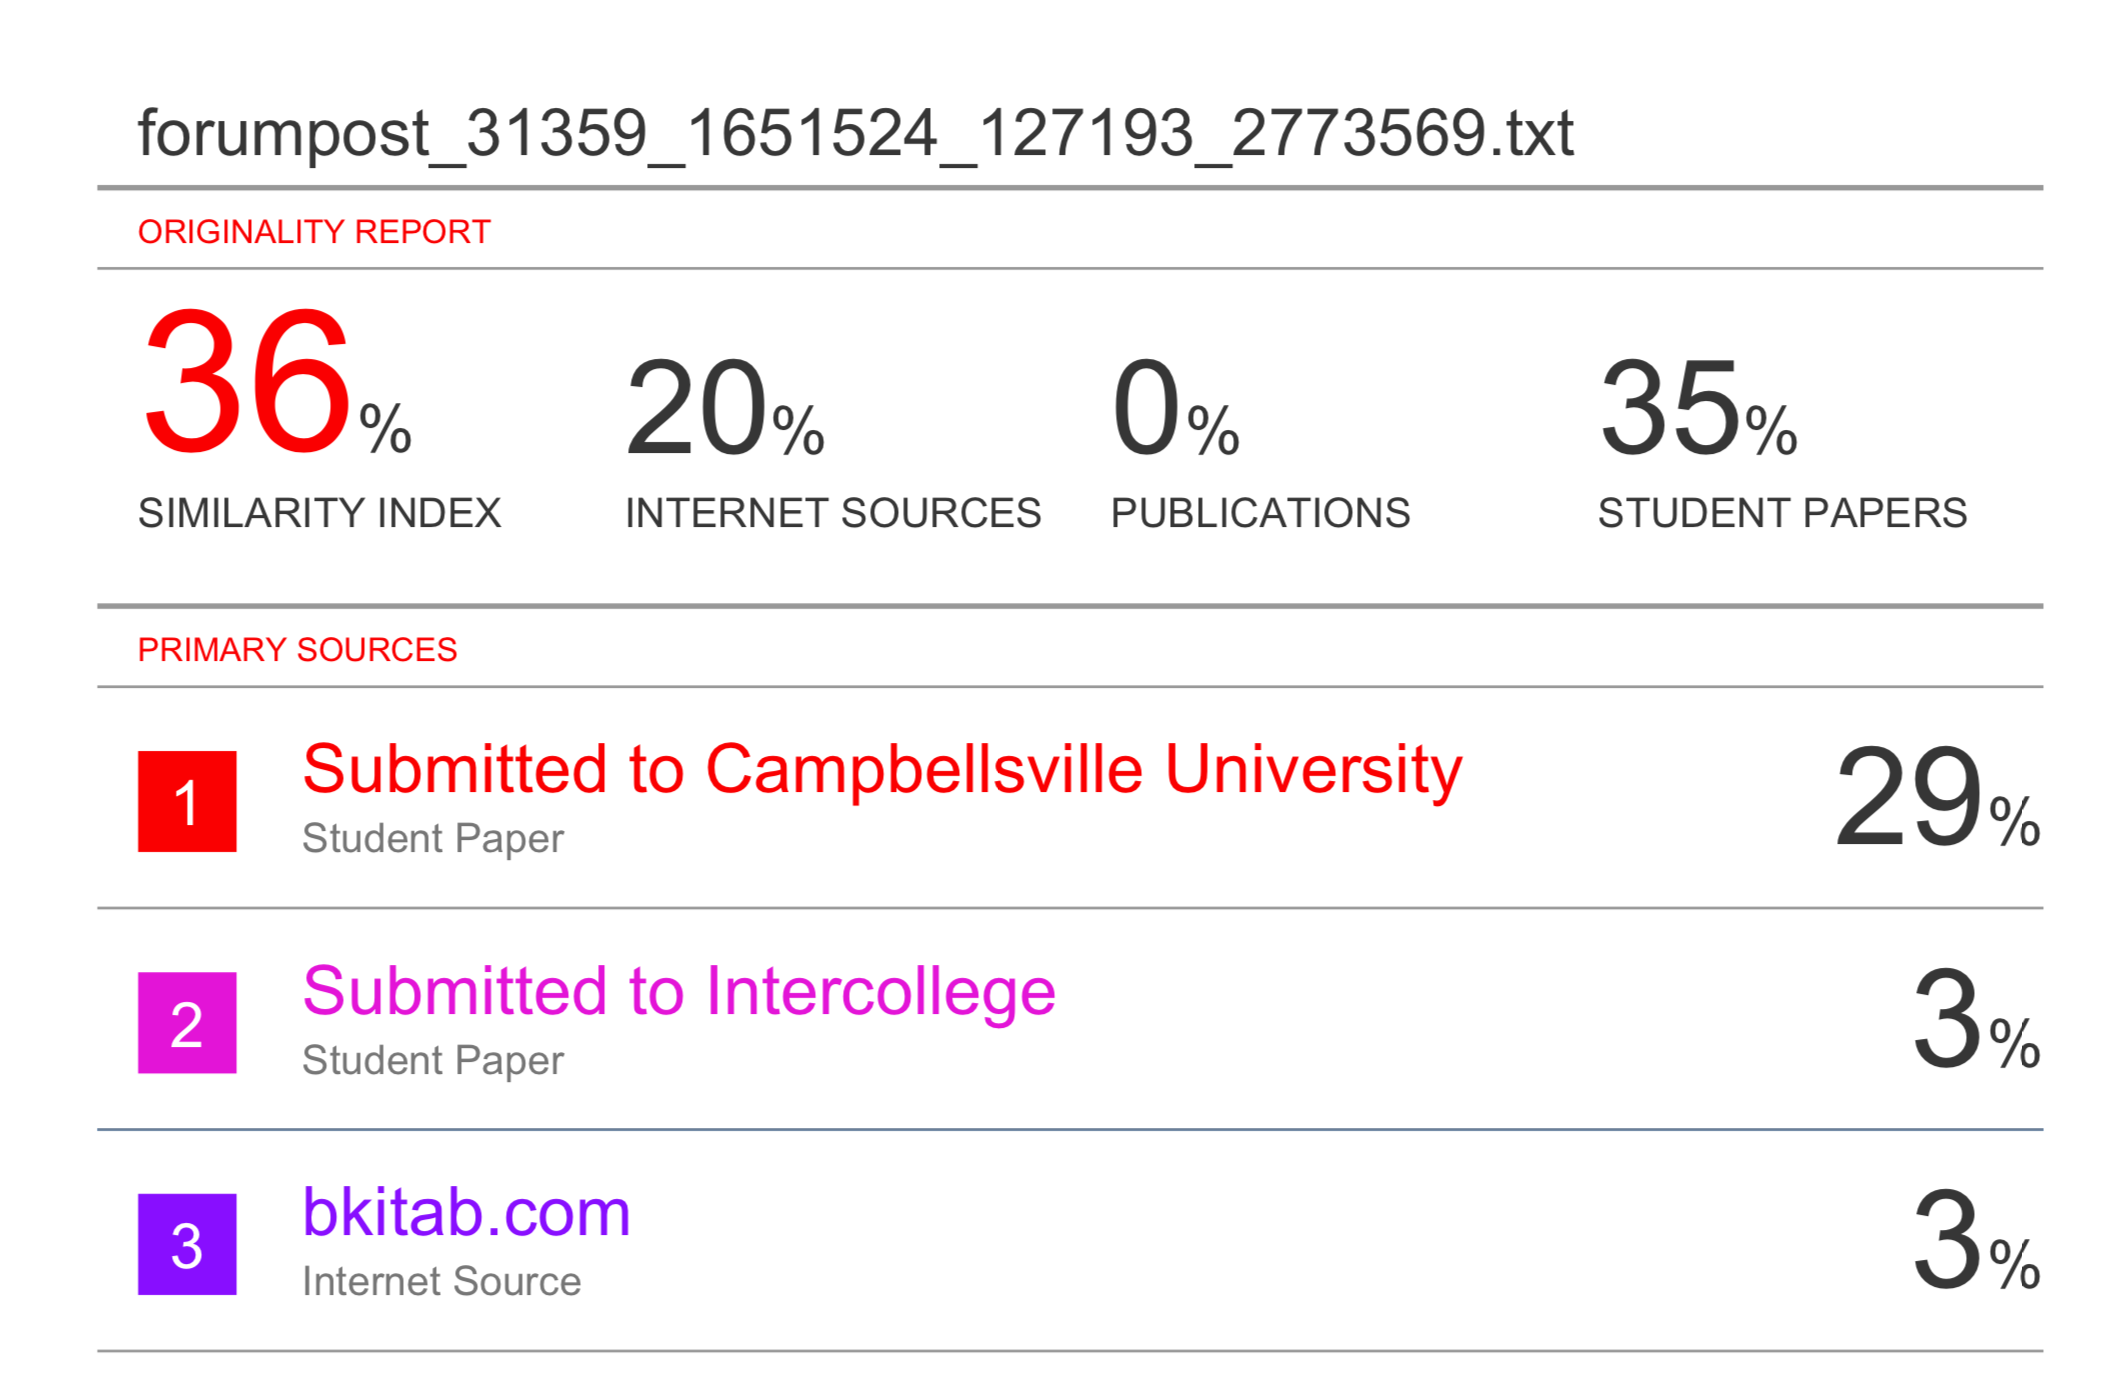The width and height of the screenshot is (2116, 1386).
Task: Select the file name title text
Action: click(856, 134)
